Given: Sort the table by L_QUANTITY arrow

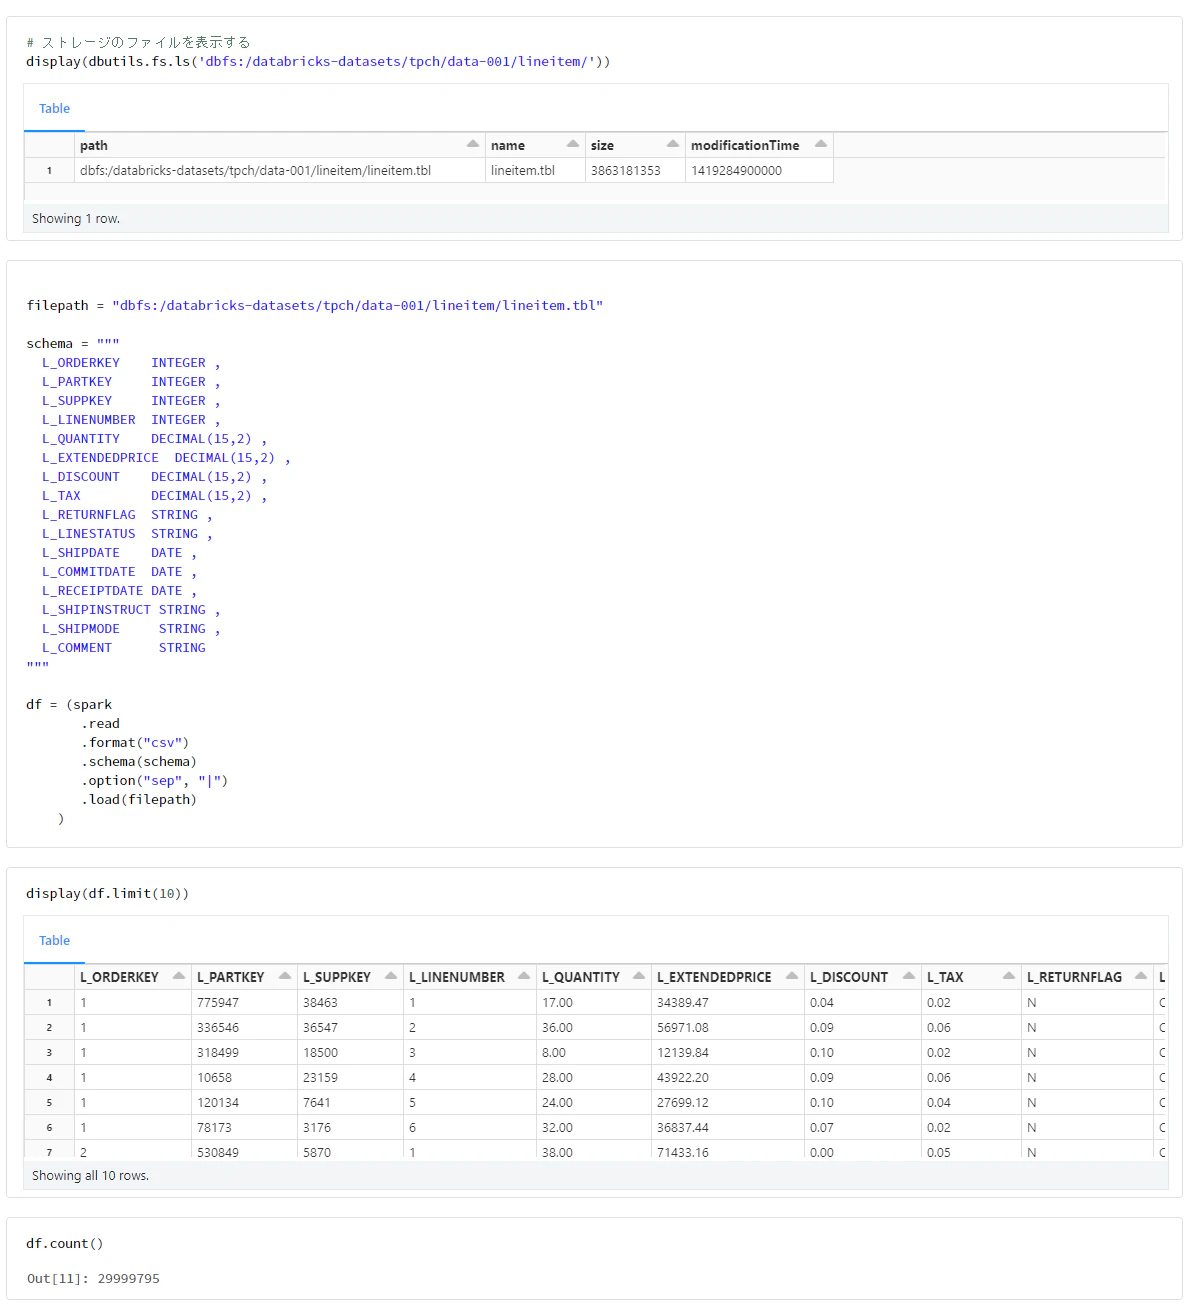Looking at the screenshot, I should click(x=639, y=976).
